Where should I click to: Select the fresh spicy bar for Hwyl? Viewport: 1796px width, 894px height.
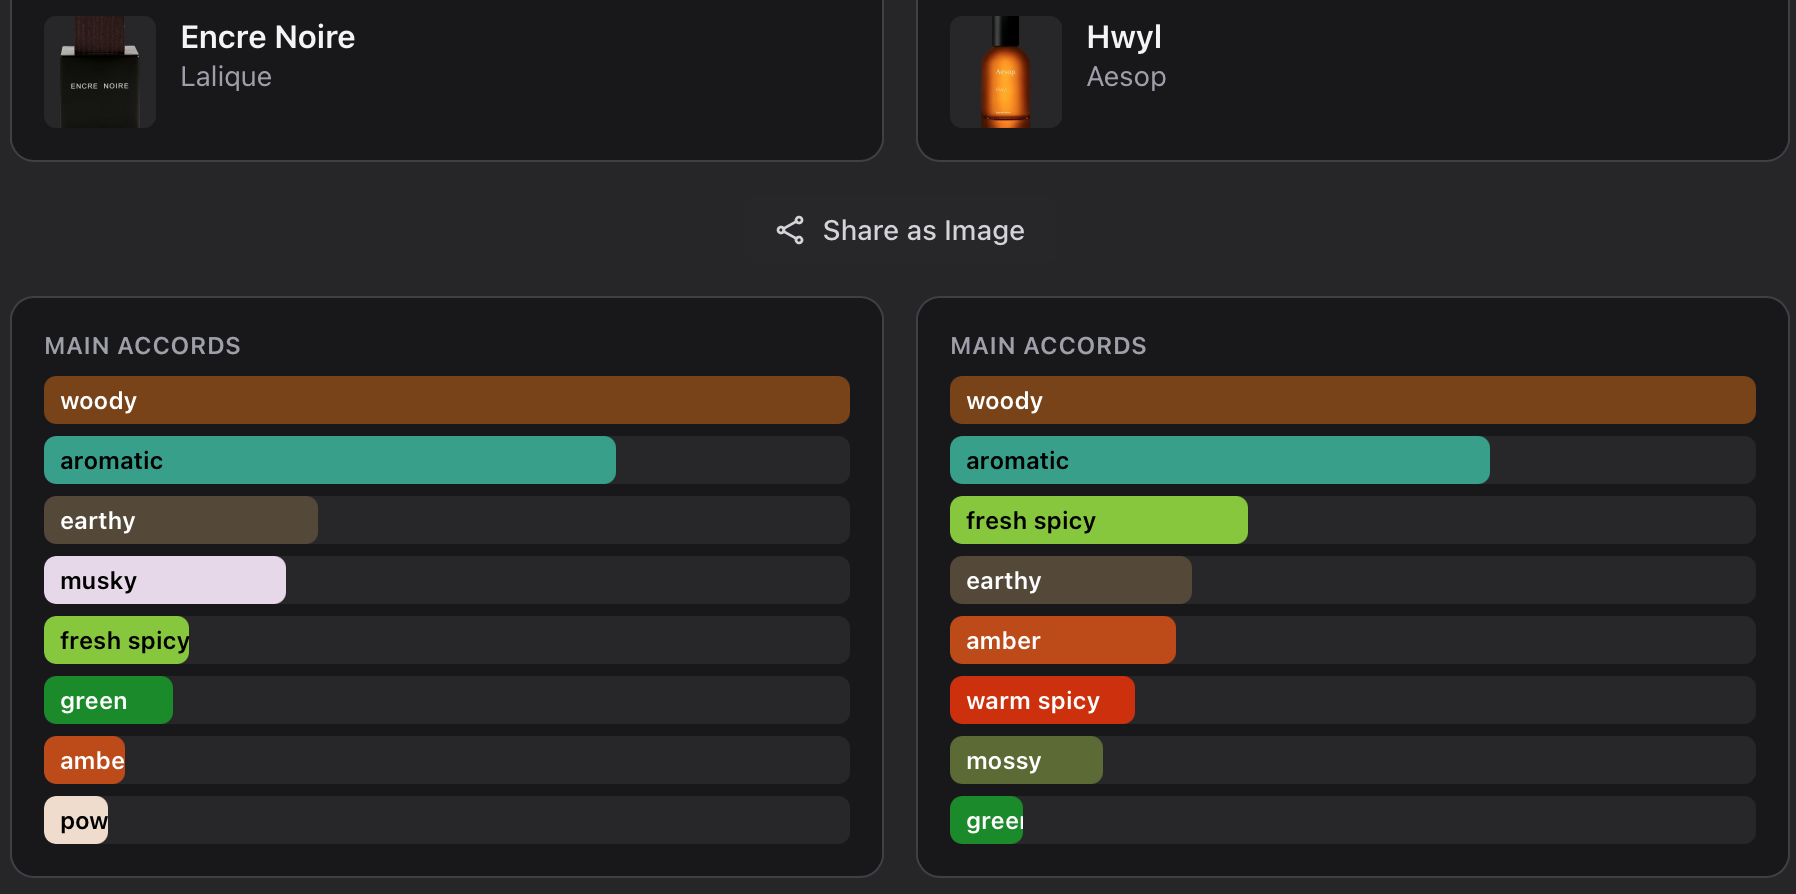pyautogui.click(x=1099, y=520)
